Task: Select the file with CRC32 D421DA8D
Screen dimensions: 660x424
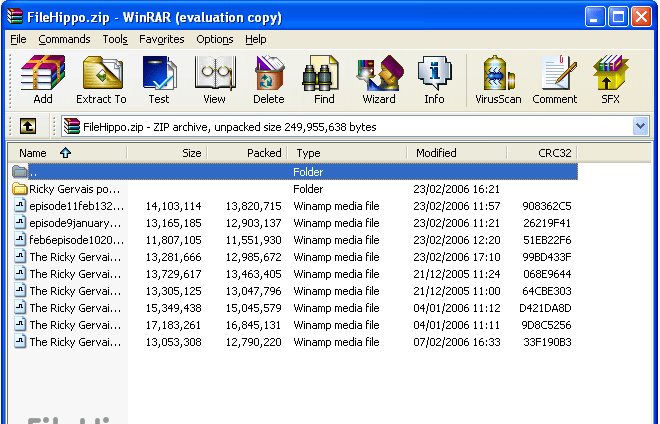Action: [295, 308]
